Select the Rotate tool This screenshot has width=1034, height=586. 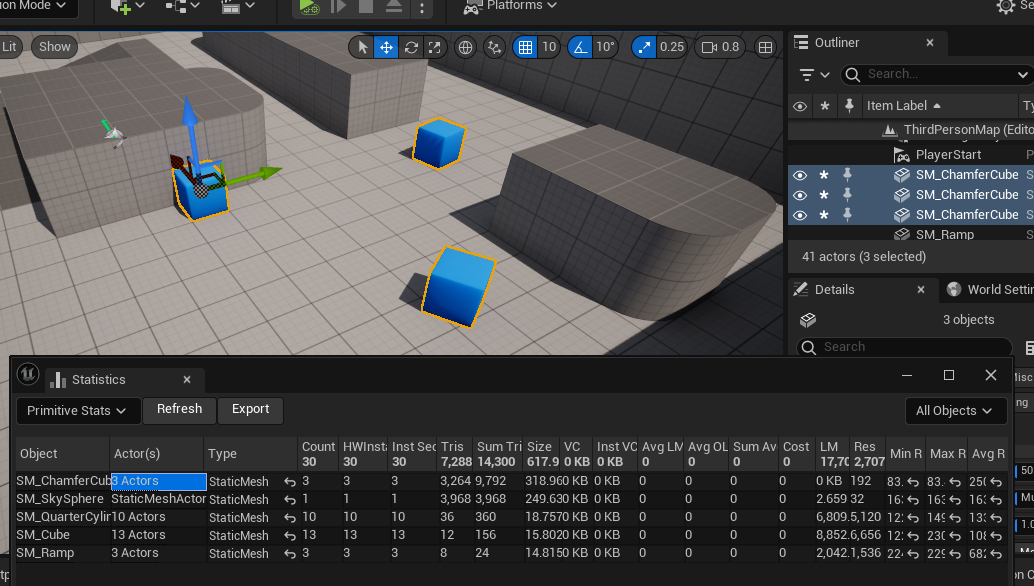411,47
